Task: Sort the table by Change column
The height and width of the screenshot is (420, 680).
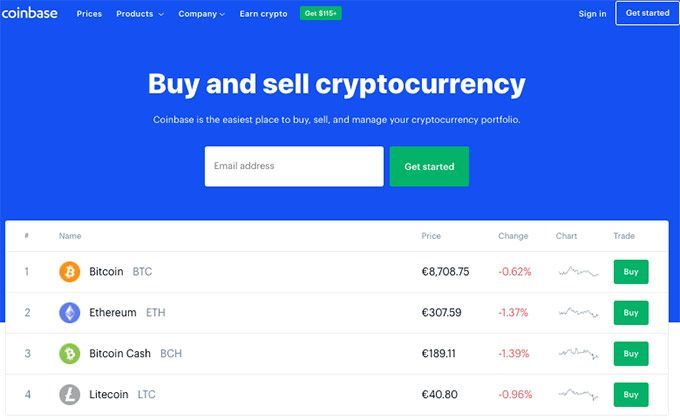Action: pos(513,236)
